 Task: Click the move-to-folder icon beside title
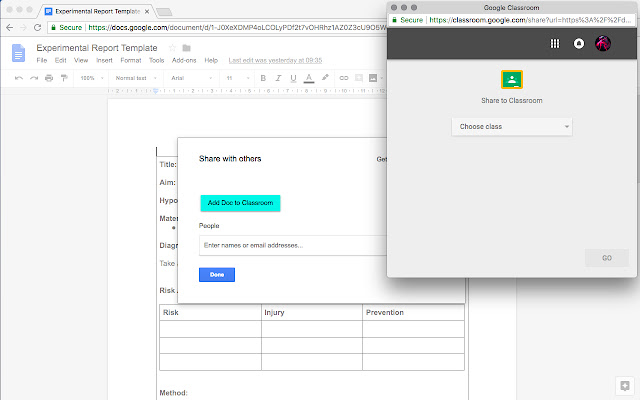pos(187,48)
